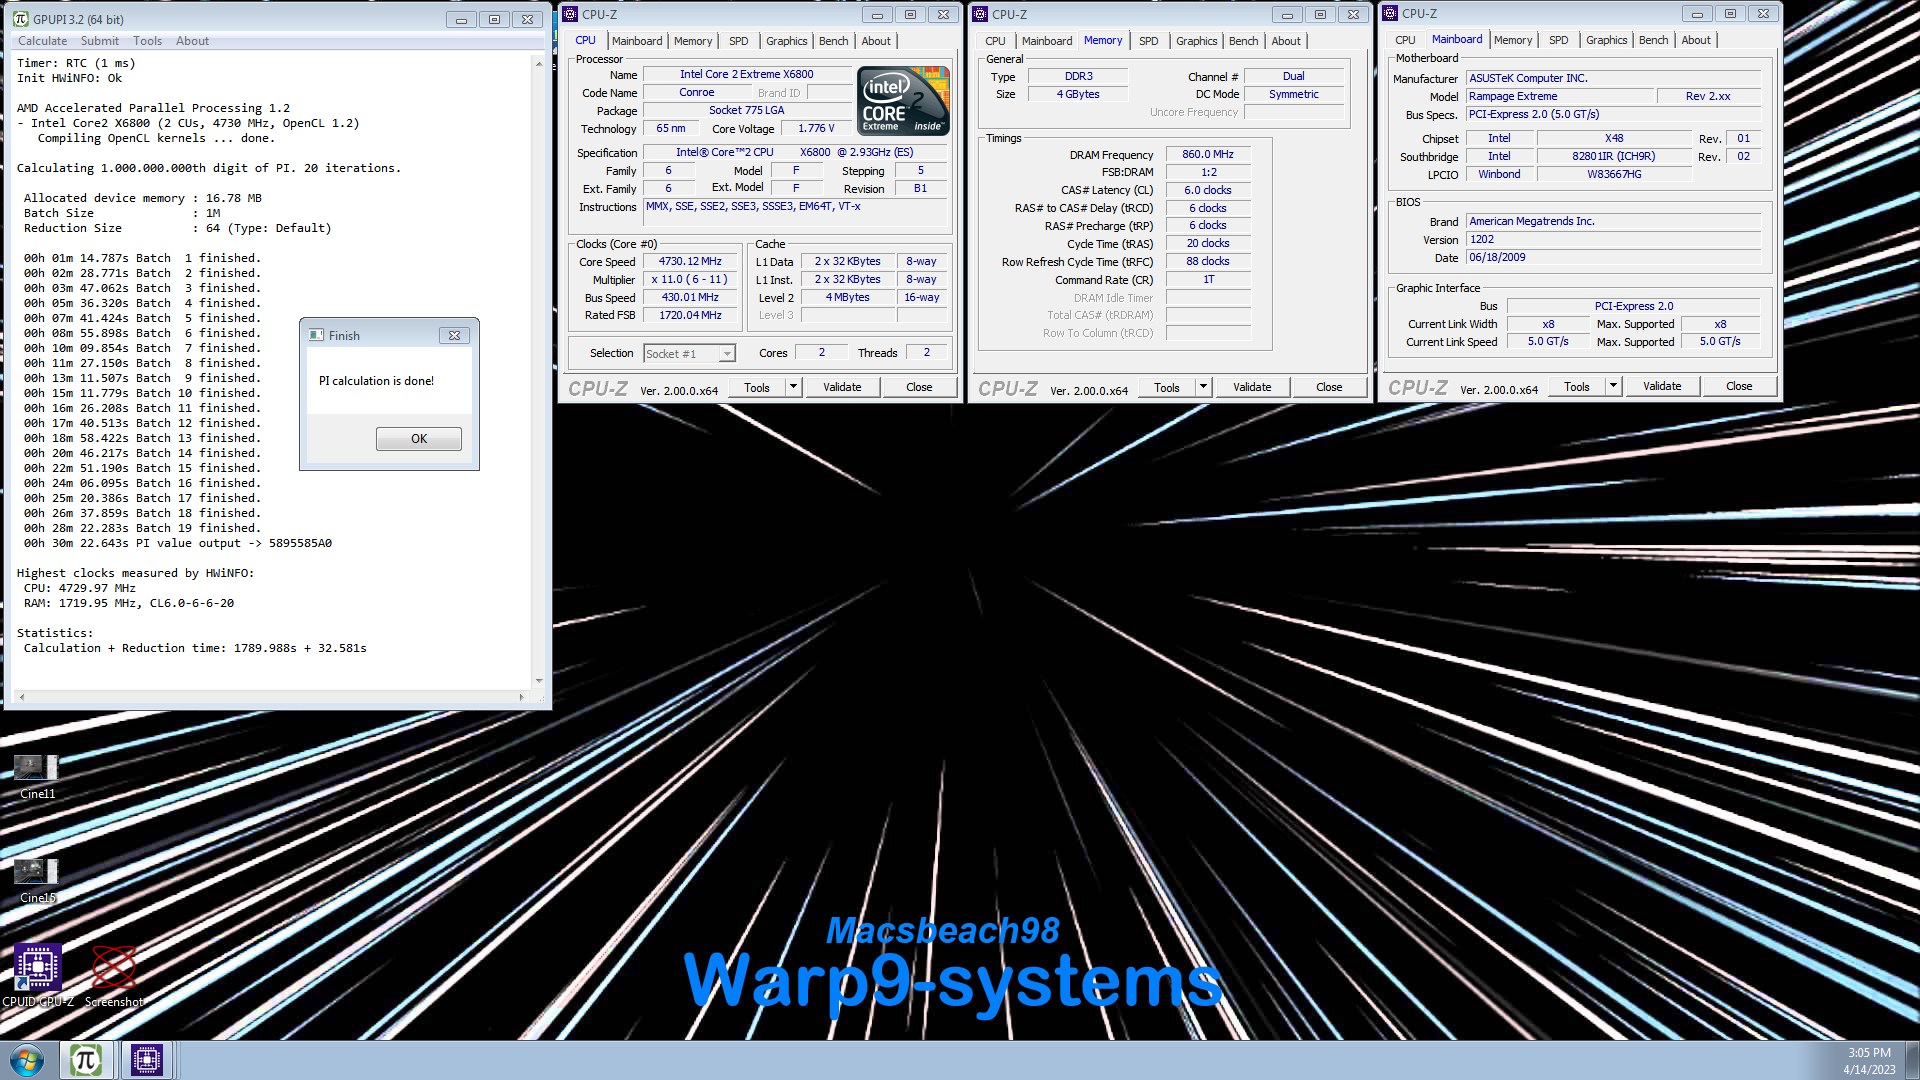Click the DRAM Frequency value 860.0 MHz
Image resolution: width=1920 pixels, height=1080 pixels.
coord(1208,154)
